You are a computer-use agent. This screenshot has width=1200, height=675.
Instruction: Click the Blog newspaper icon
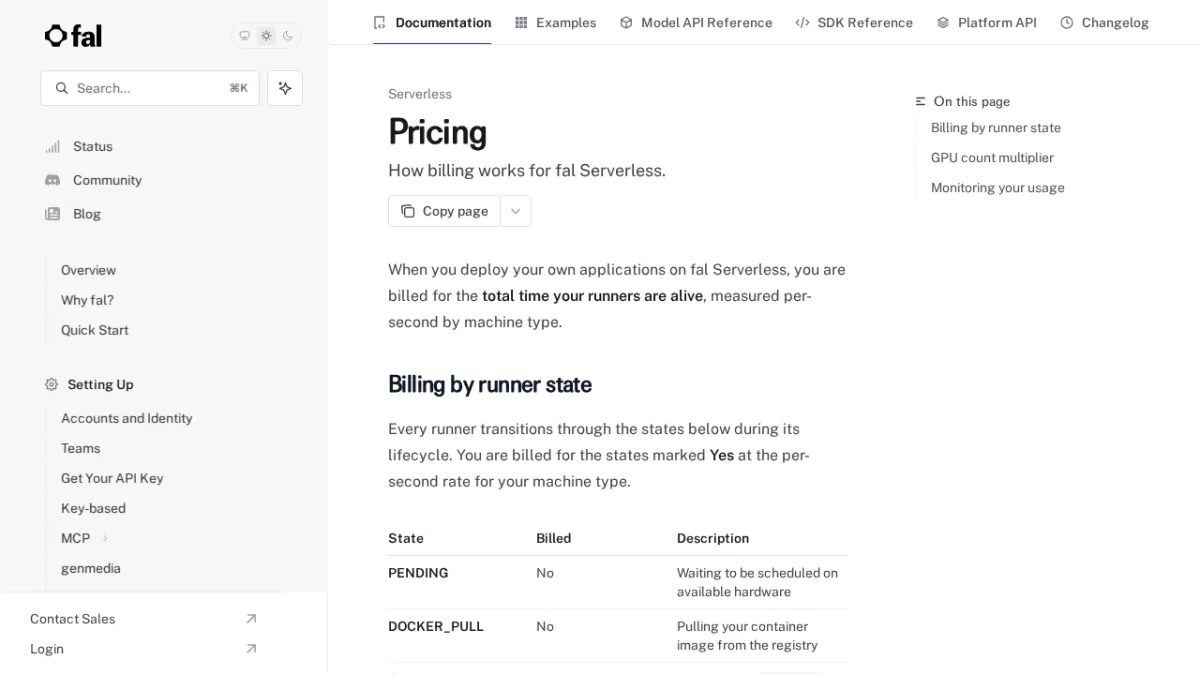coord(52,214)
